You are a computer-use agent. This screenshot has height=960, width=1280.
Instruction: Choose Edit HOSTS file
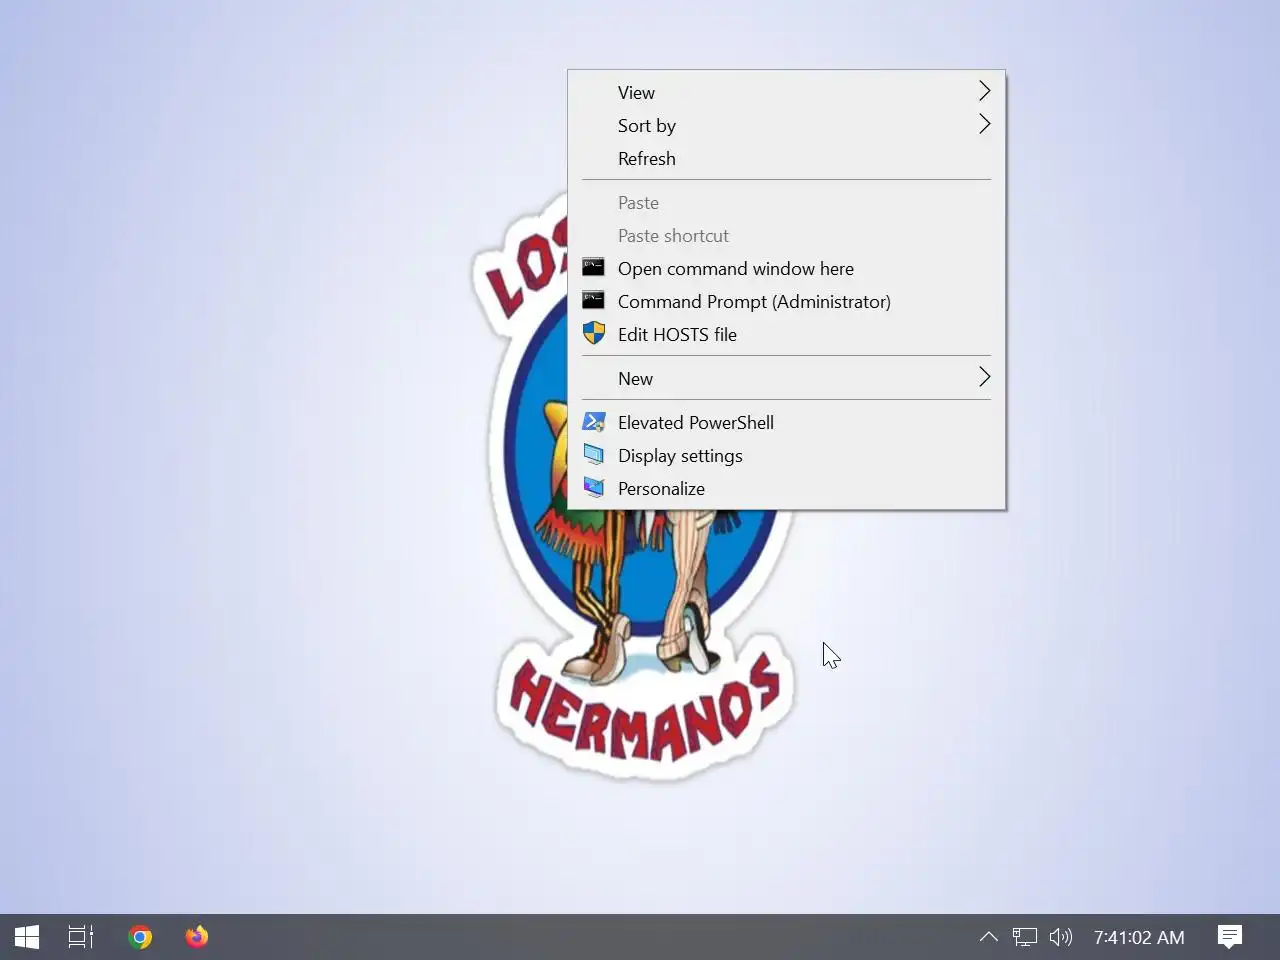786,334
